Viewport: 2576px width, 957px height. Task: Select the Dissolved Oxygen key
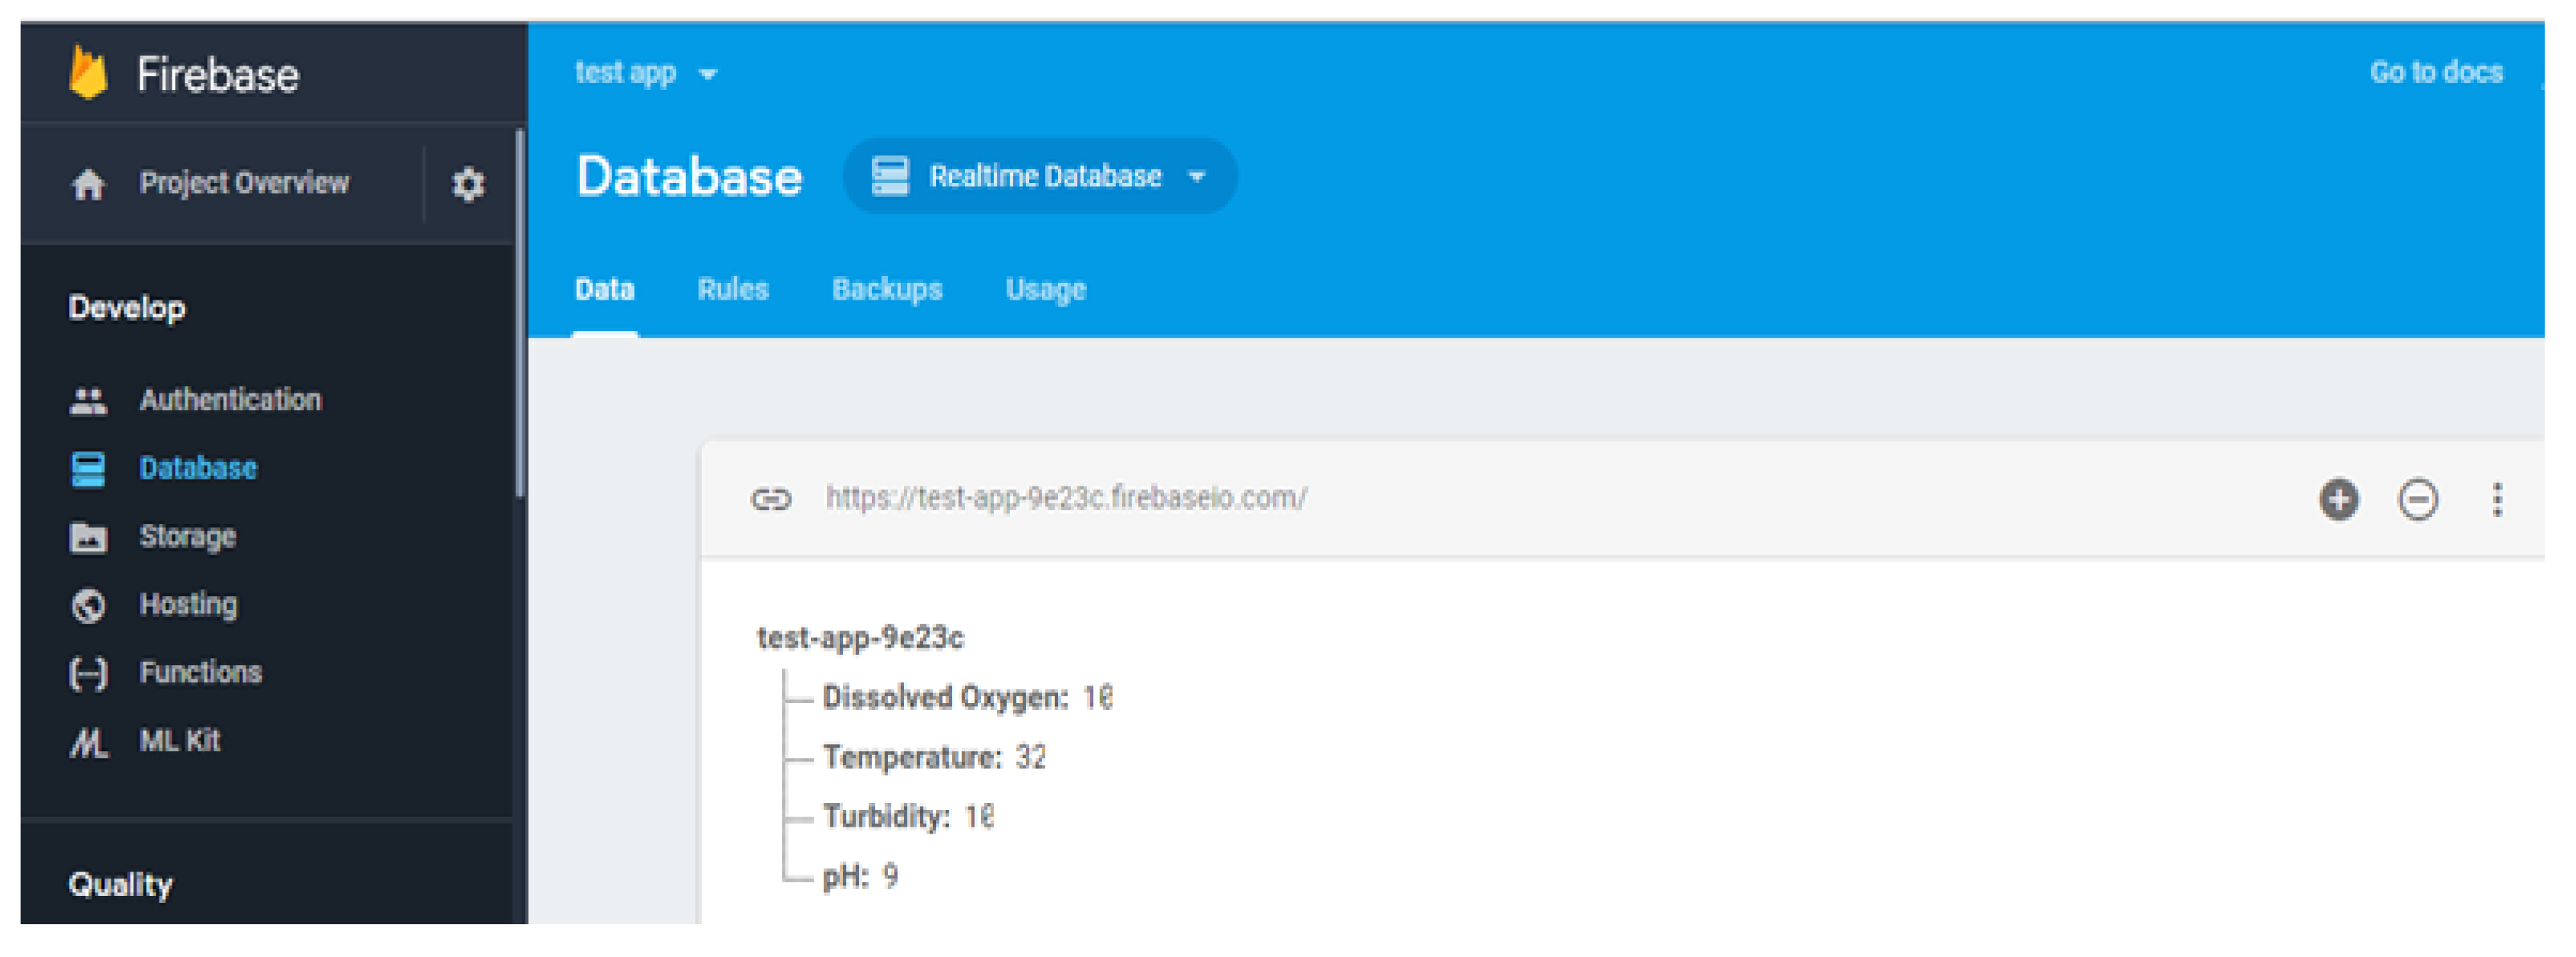pyautogui.click(x=944, y=697)
